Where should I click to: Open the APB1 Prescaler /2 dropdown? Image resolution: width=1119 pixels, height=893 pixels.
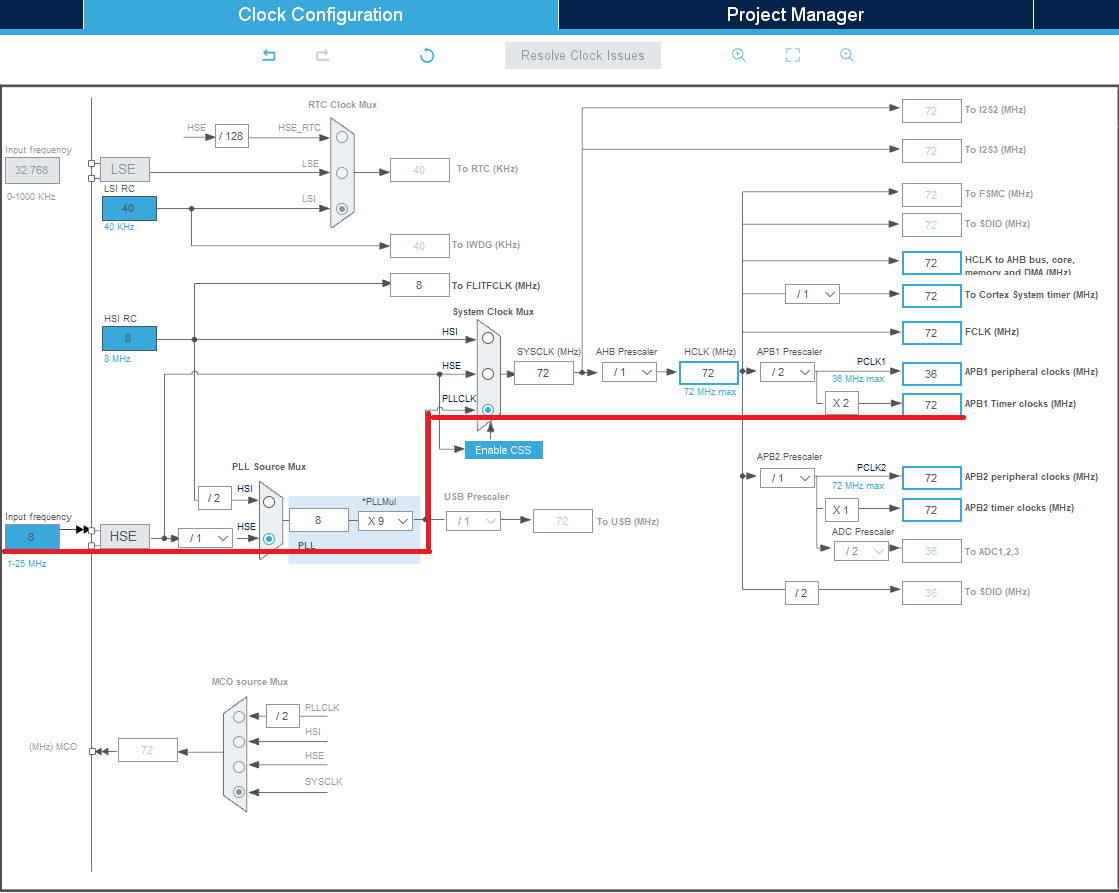click(787, 373)
